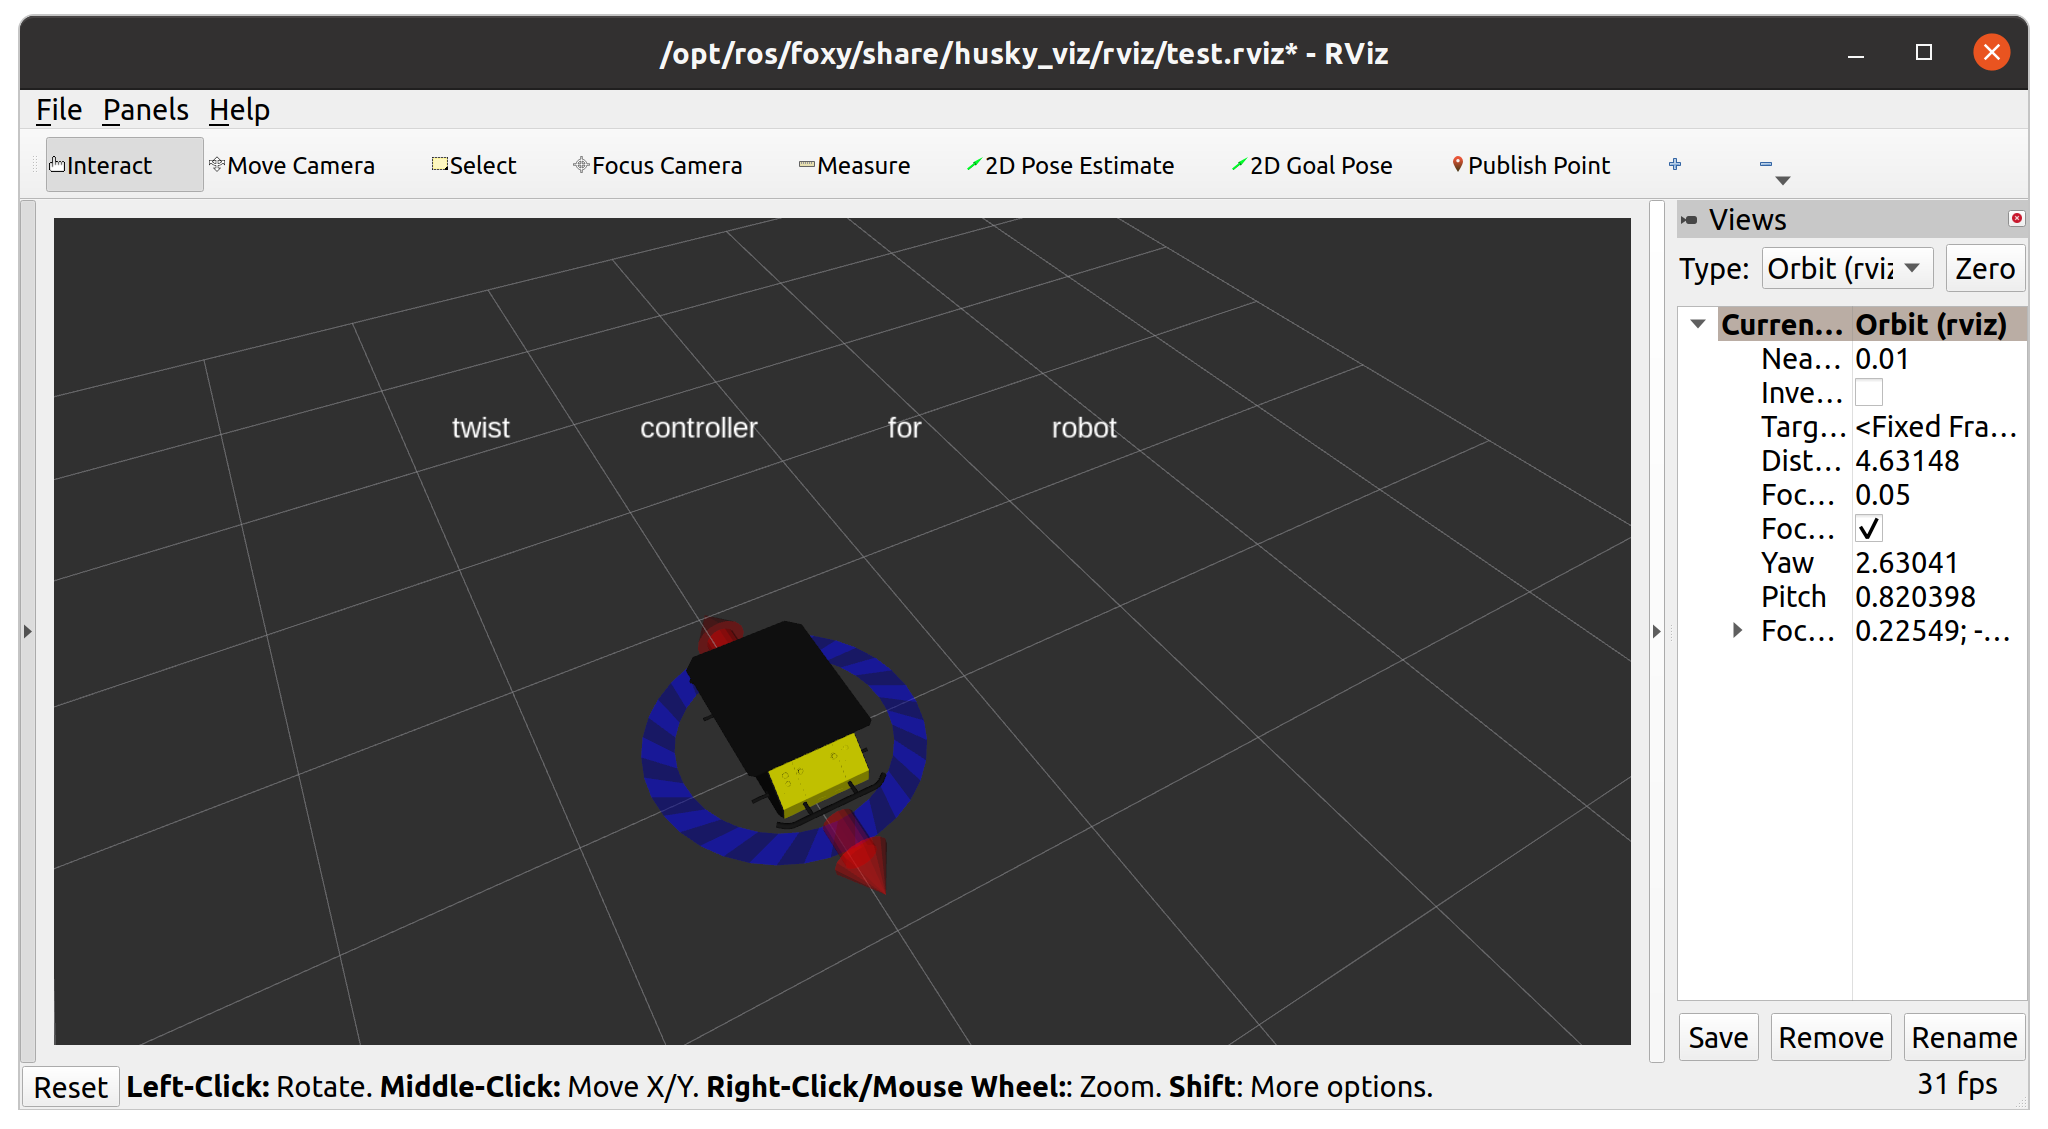2048x1129 pixels.
Task: Click the Target Frame value field
Action: tap(1939, 427)
